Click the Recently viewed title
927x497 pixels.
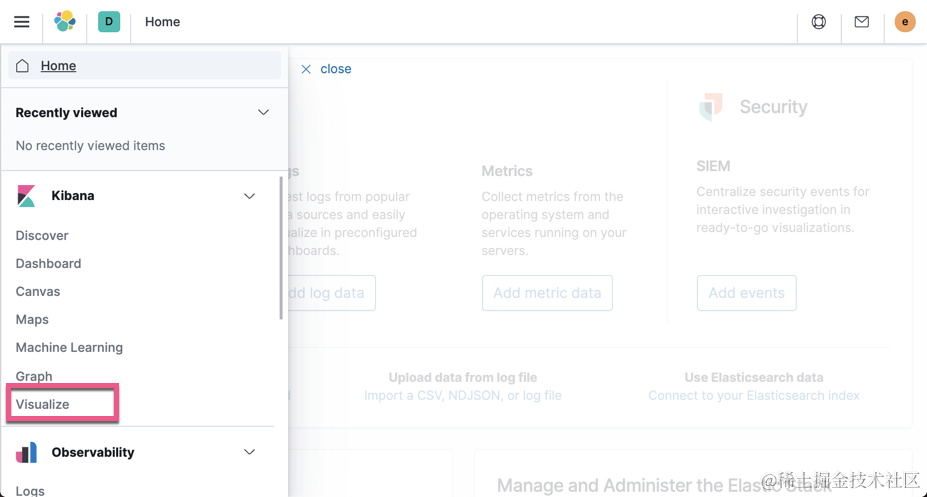click(x=66, y=112)
